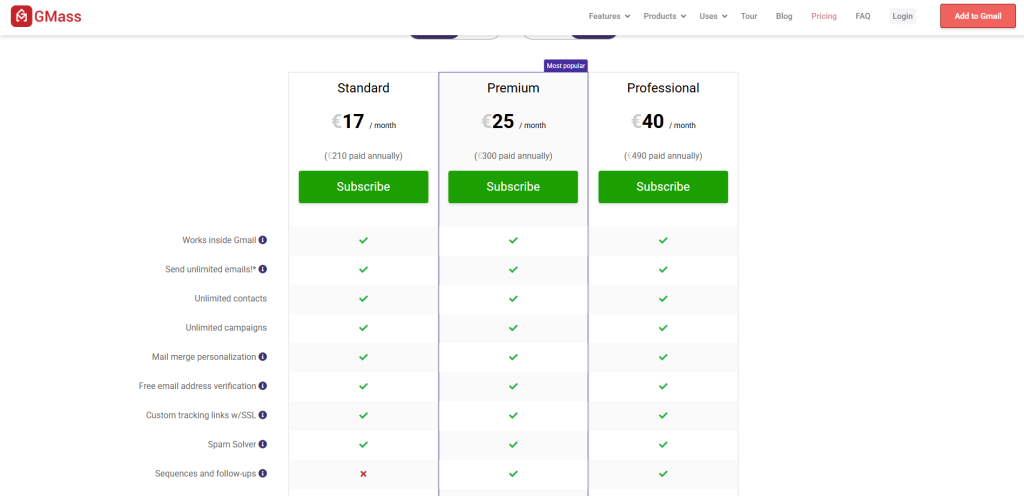This screenshot has height=496, width=1024.
Task: Open info icon for Custom tracking links
Action: (x=263, y=415)
